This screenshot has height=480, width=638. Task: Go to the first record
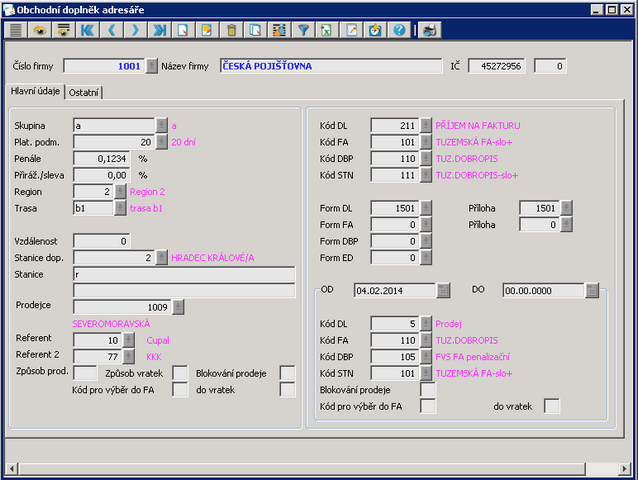(88, 30)
